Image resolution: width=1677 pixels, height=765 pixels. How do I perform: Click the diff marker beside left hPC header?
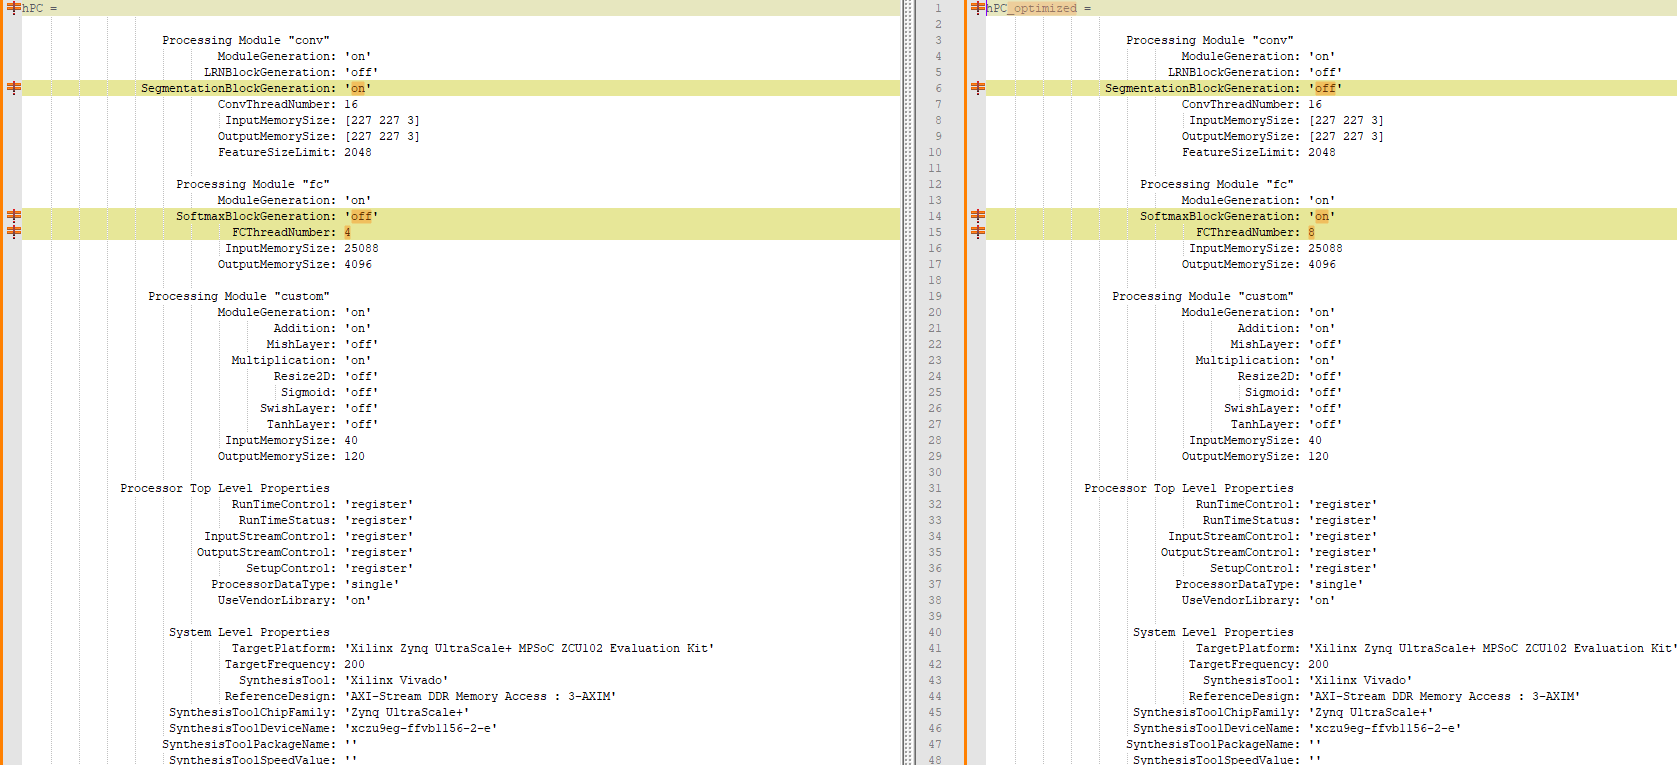(14, 7)
